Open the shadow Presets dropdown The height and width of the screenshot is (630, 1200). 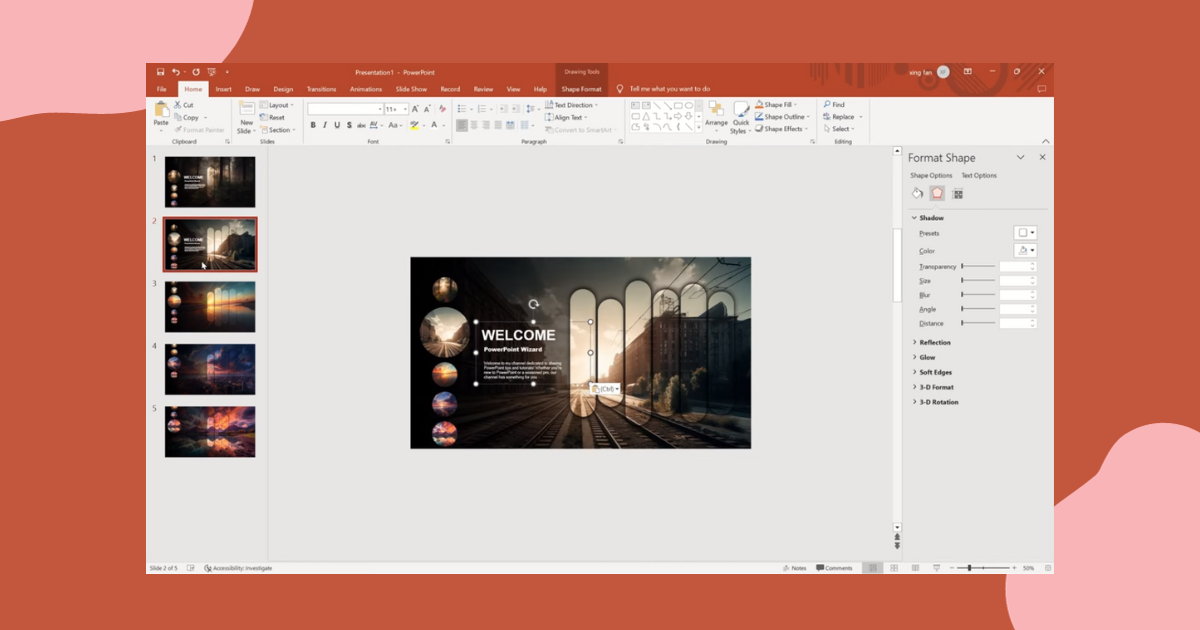[x=1026, y=233]
